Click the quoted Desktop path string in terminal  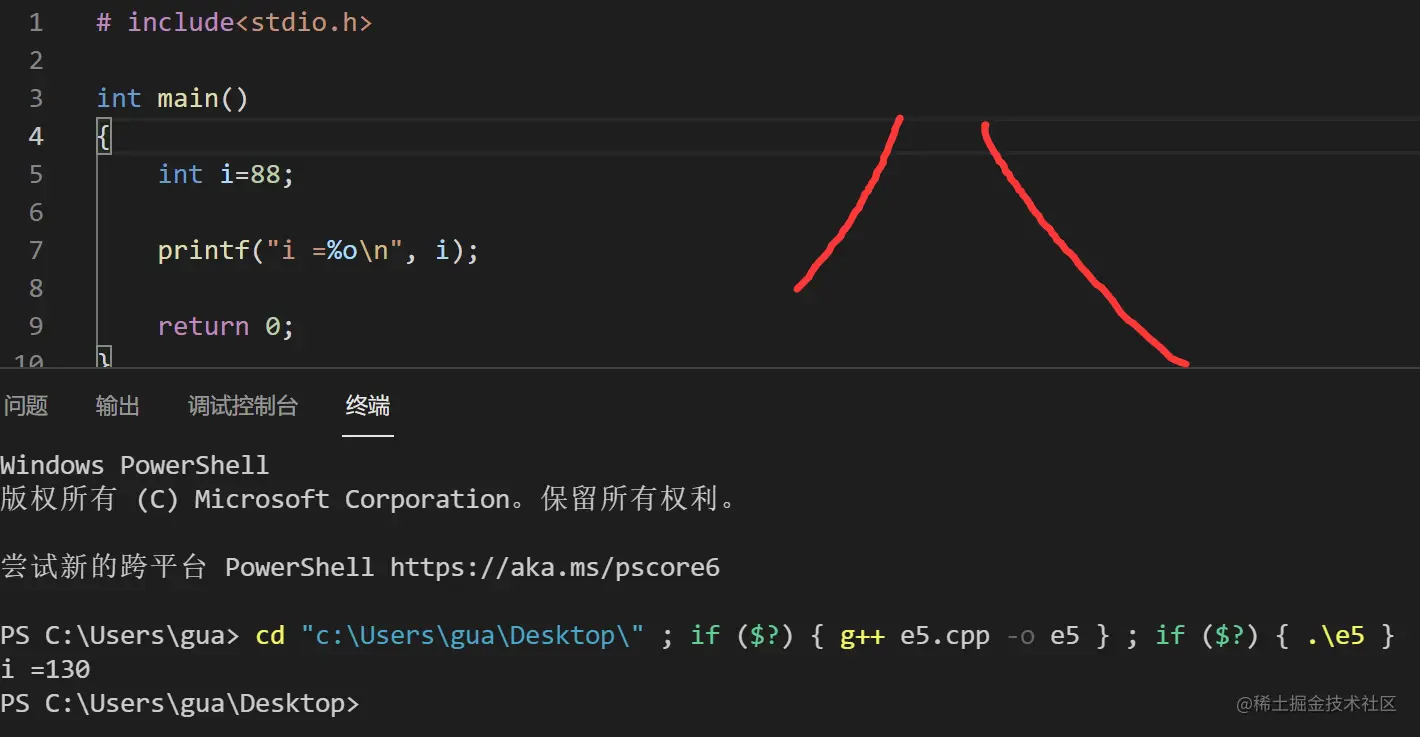click(x=472, y=636)
